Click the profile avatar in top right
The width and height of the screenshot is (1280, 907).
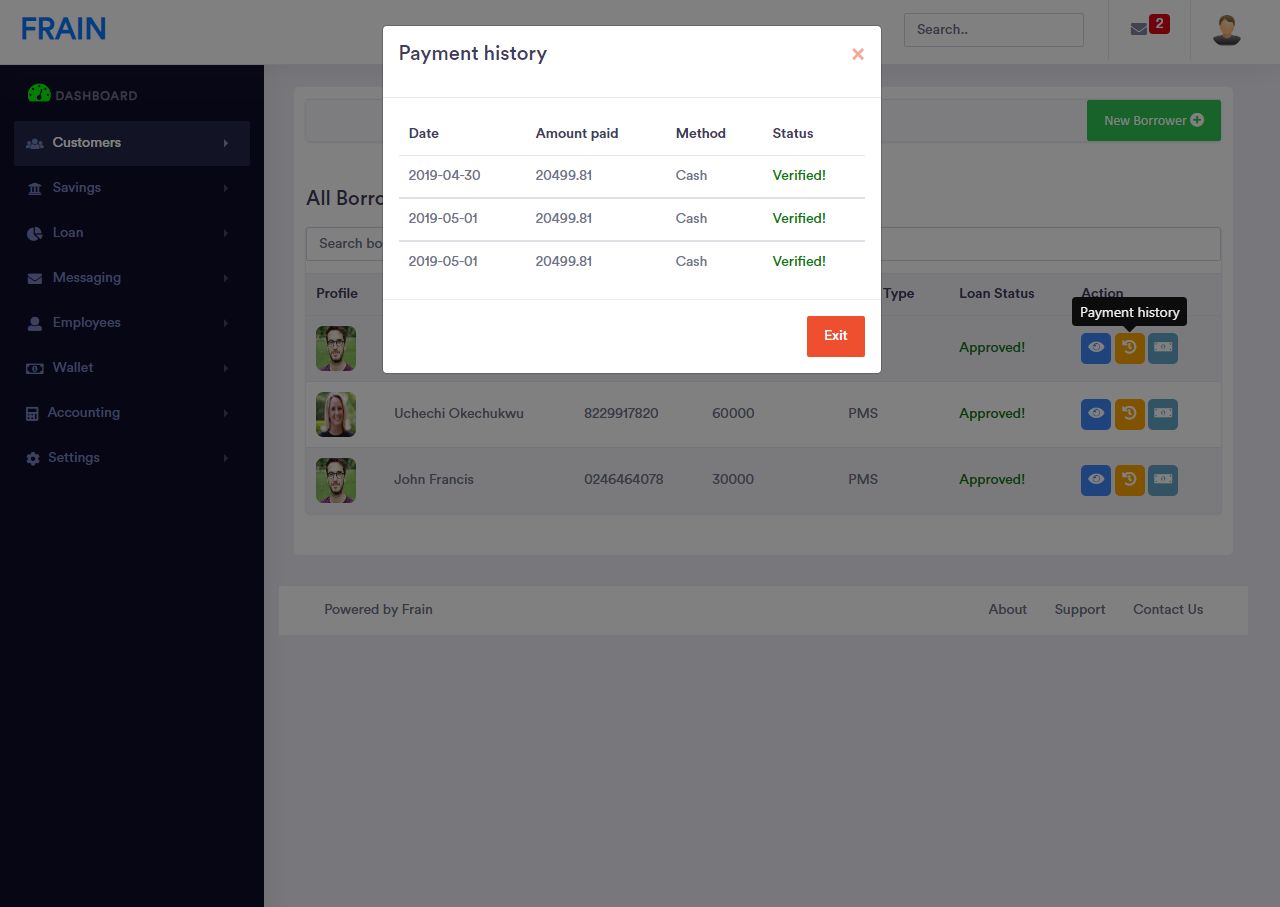(1226, 30)
